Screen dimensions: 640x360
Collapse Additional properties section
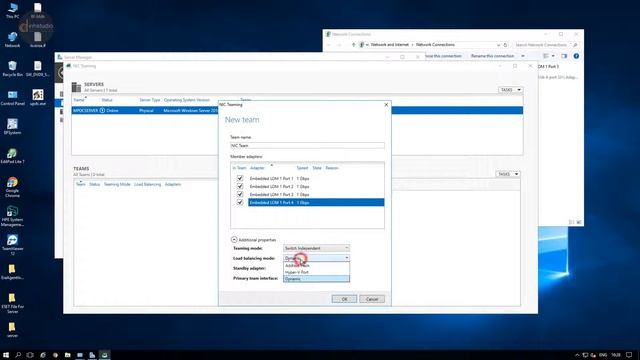(234, 240)
